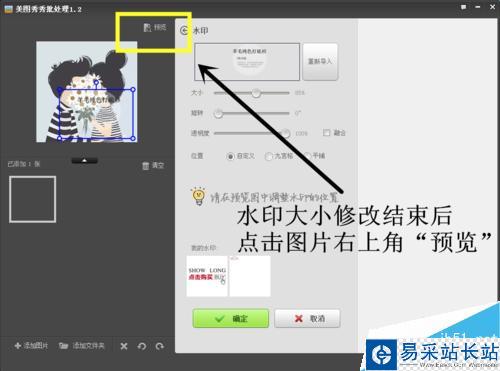Select the 平铺 tile position radio button
The height and width of the screenshot is (371, 500).
pyautogui.click(x=307, y=156)
